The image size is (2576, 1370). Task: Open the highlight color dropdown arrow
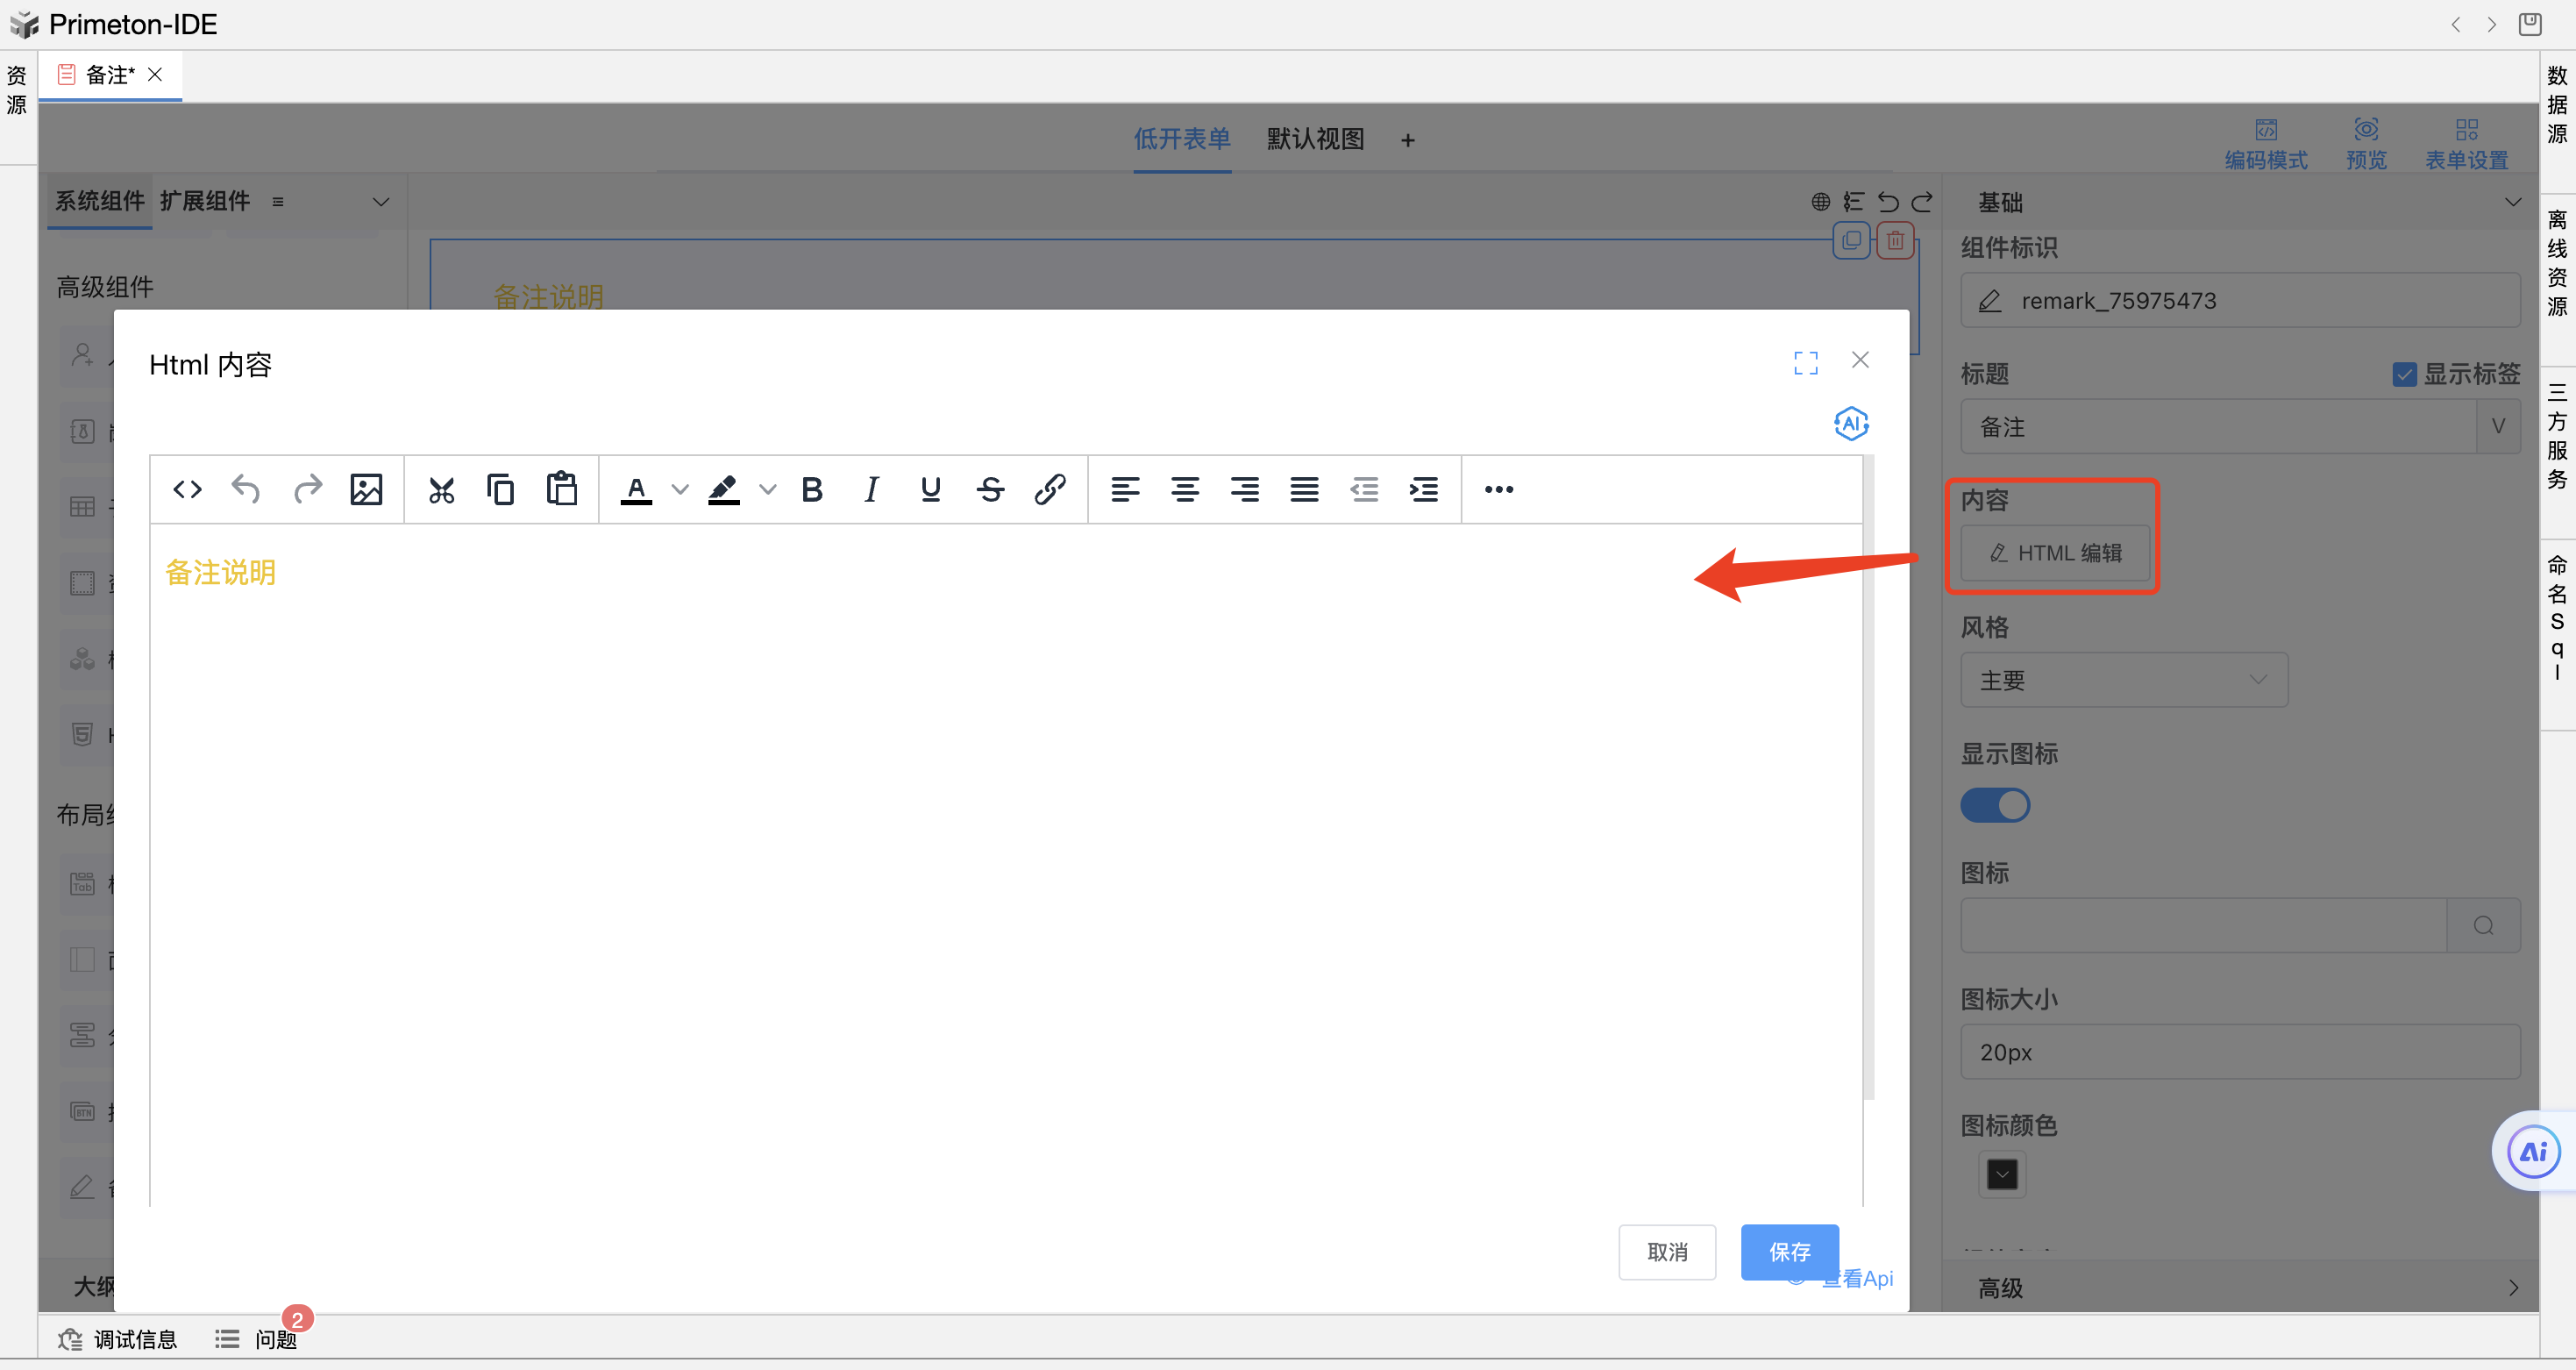(768, 489)
